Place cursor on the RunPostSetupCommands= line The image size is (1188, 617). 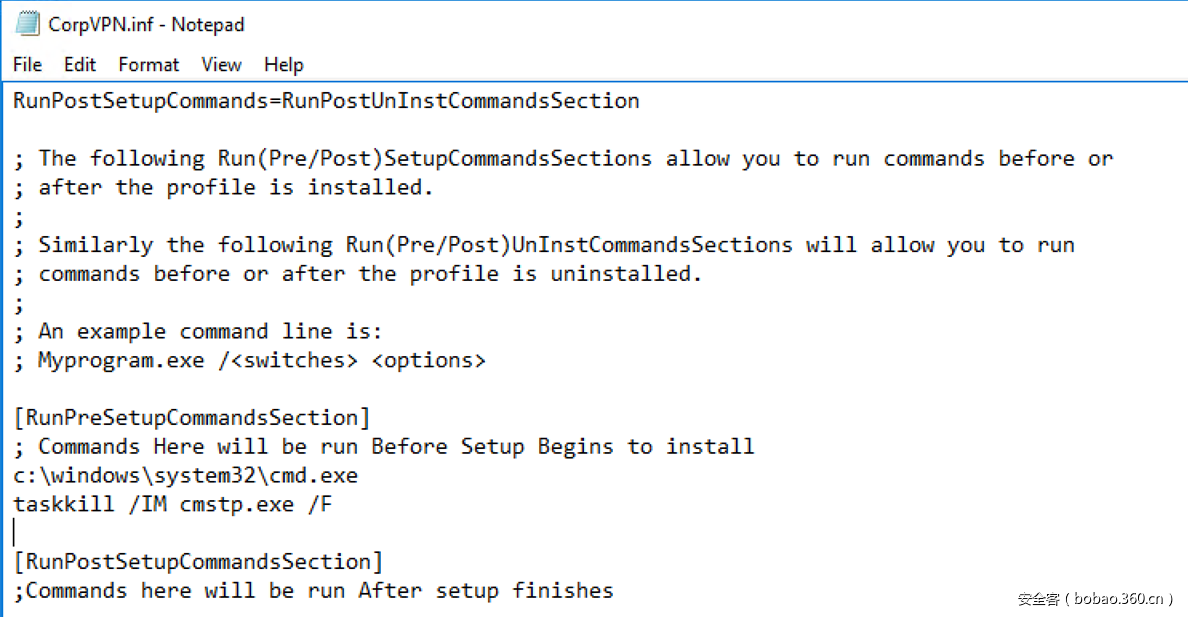tap(326, 101)
